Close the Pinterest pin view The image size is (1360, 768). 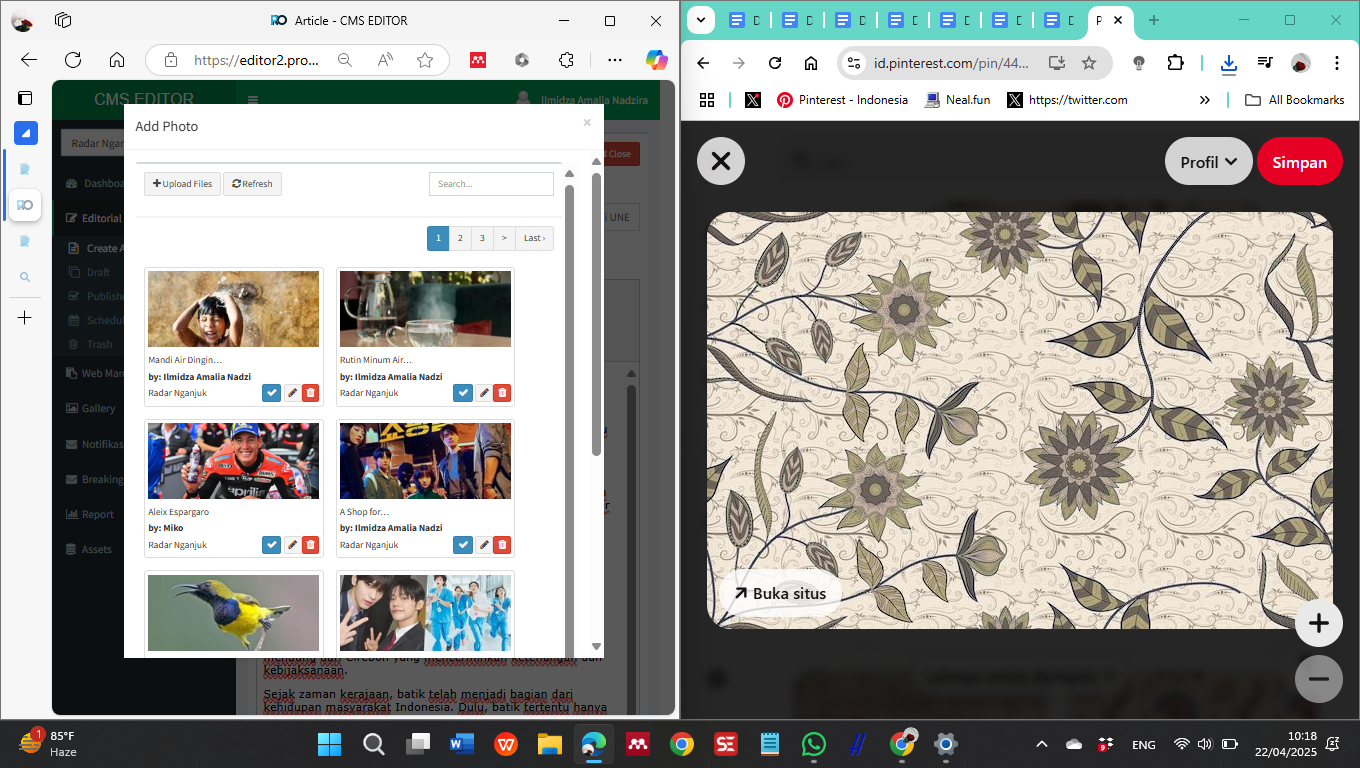(721, 161)
